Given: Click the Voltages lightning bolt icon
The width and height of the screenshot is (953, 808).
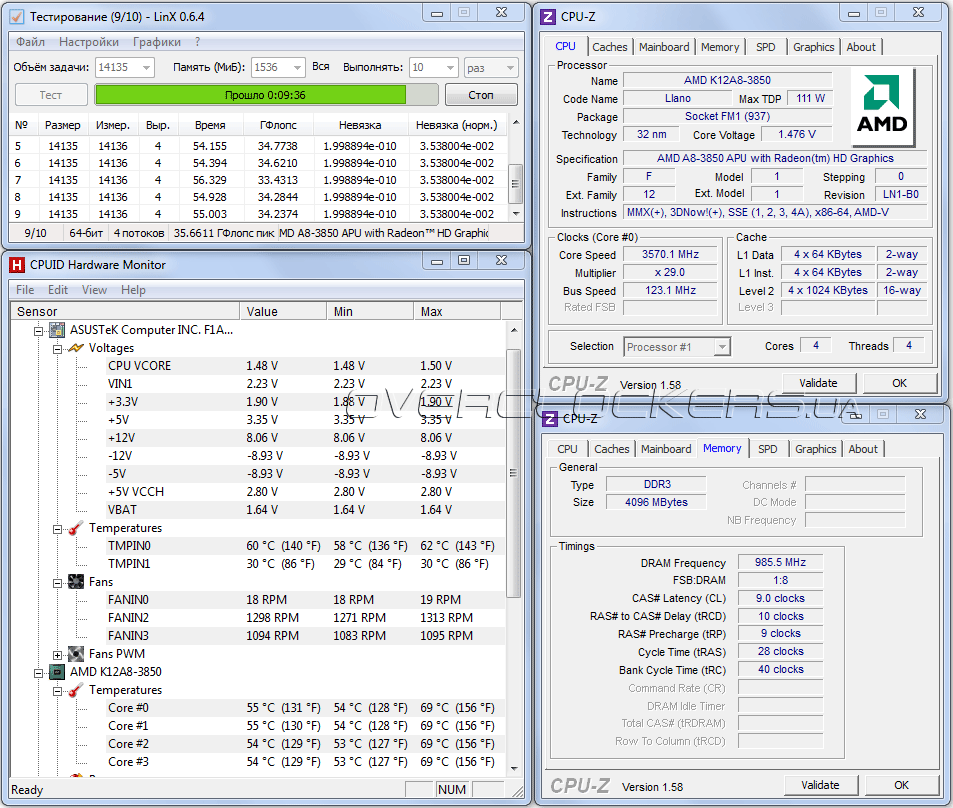Looking at the screenshot, I should (75, 348).
